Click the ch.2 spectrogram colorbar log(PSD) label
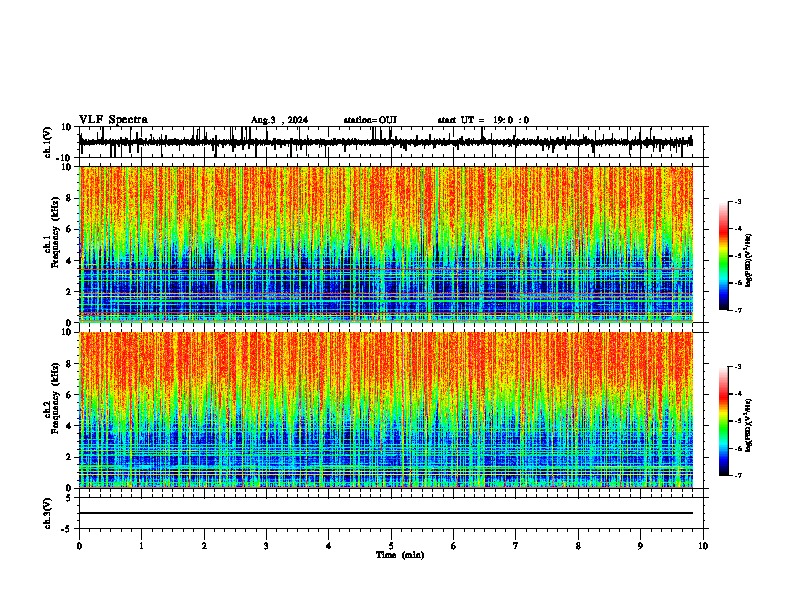This screenshot has width=792, height=612. click(748, 425)
